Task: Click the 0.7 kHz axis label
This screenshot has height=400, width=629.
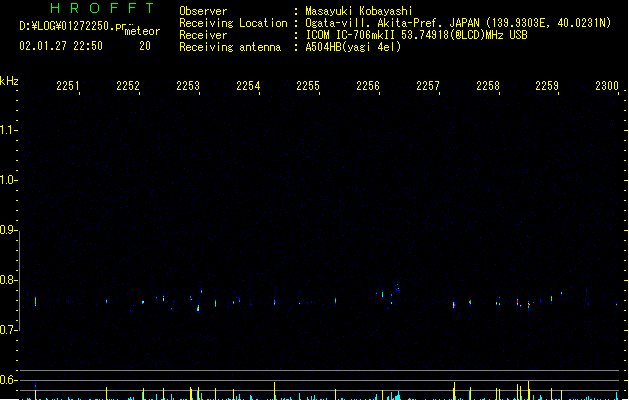Action: tap(7, 330)
